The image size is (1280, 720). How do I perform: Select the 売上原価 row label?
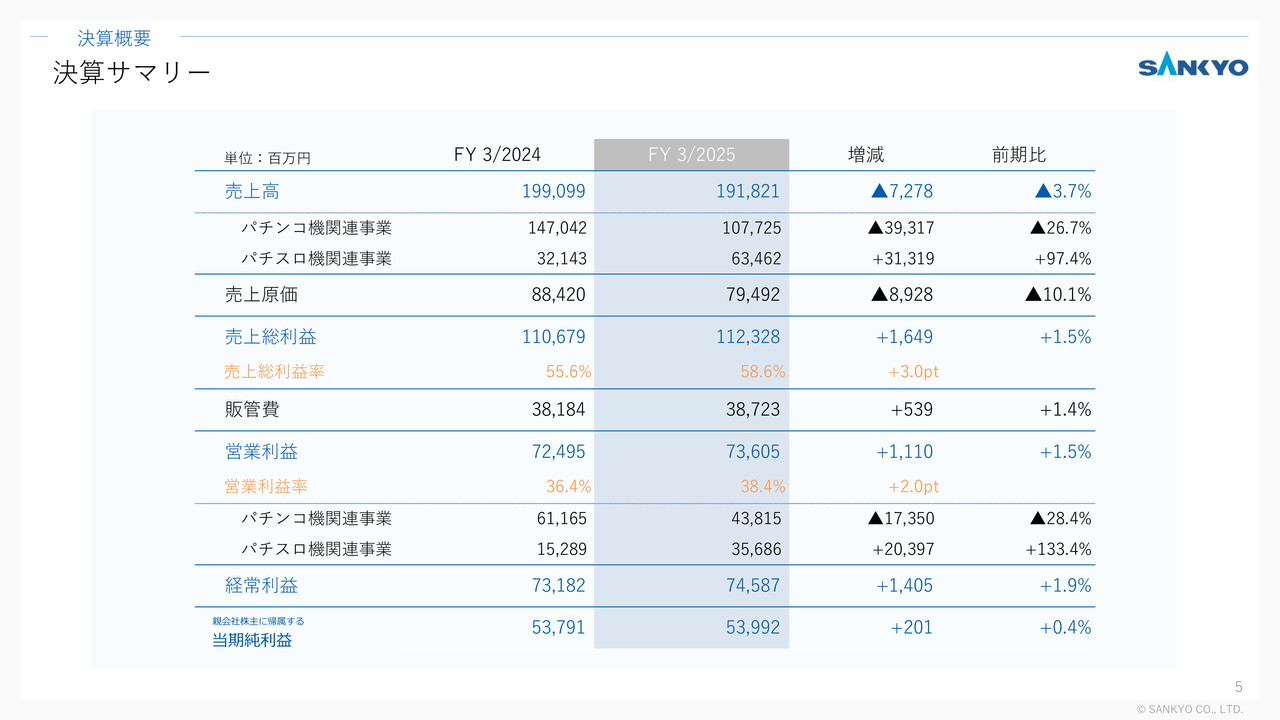click(x=261, y=295)
